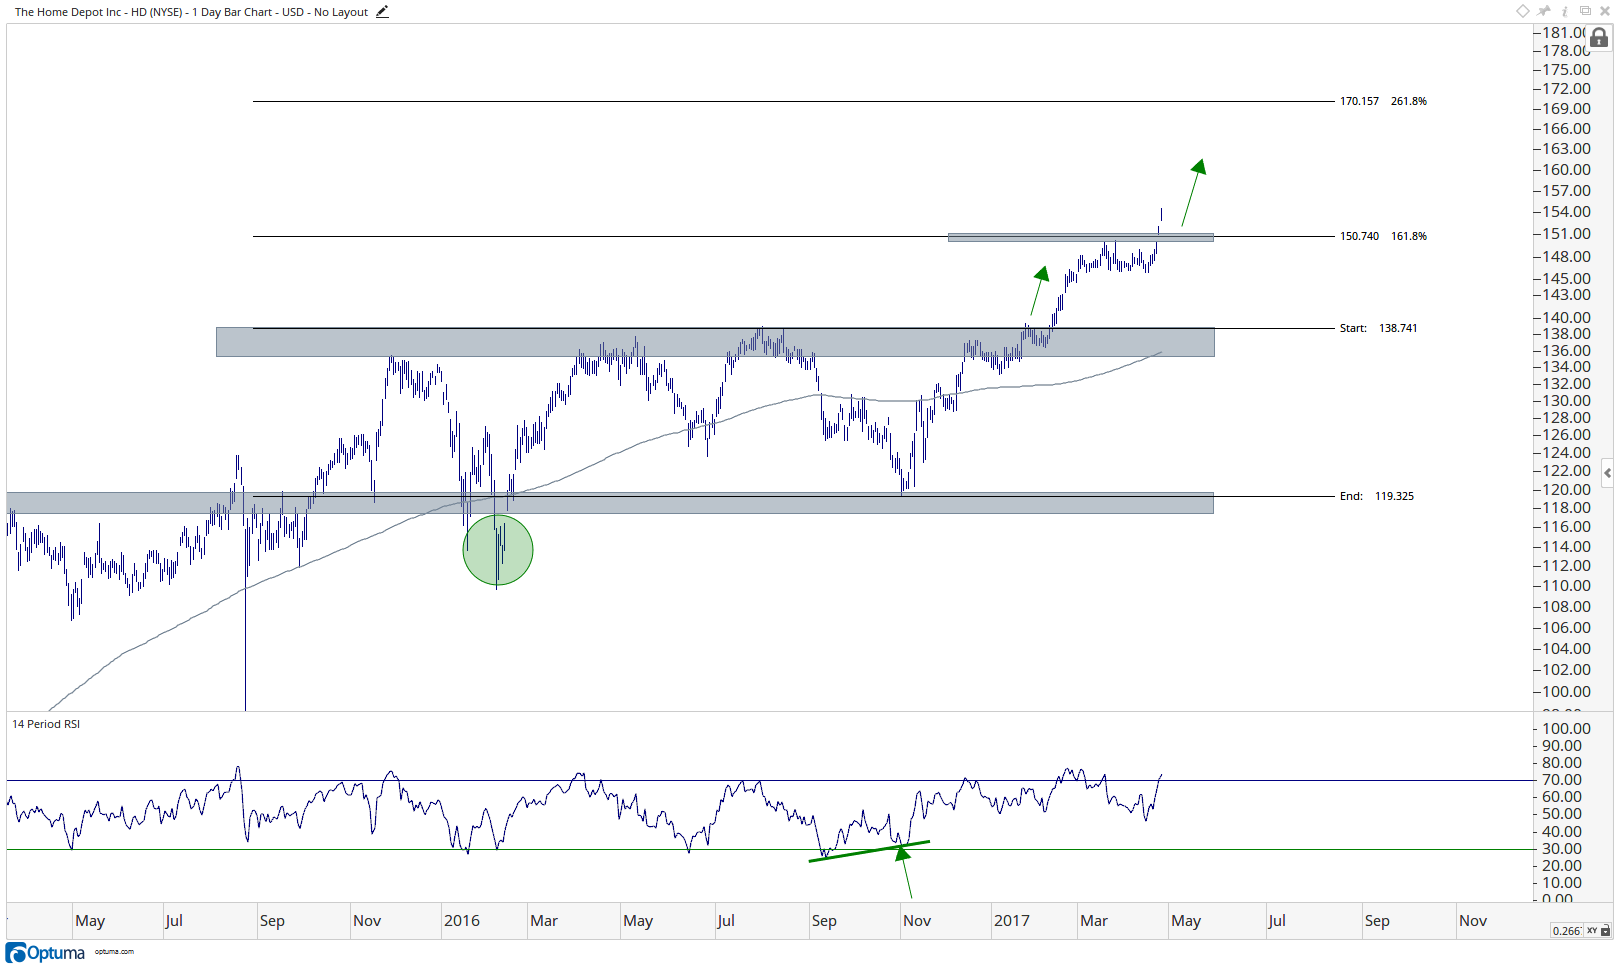The image size is (1620, 967).
Task: Select the 150.740 161.8% Fibonacci label
Action: pyautogui.click(x=1383, y=236)
